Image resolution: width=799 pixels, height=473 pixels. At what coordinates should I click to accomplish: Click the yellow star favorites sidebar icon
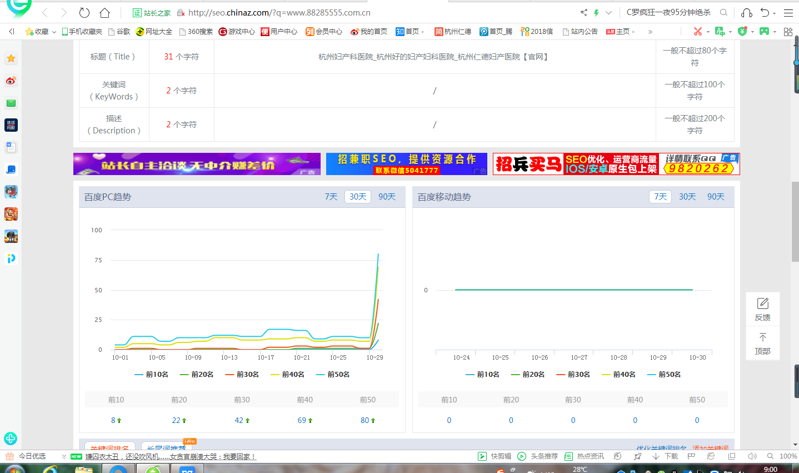click(11, 59)
